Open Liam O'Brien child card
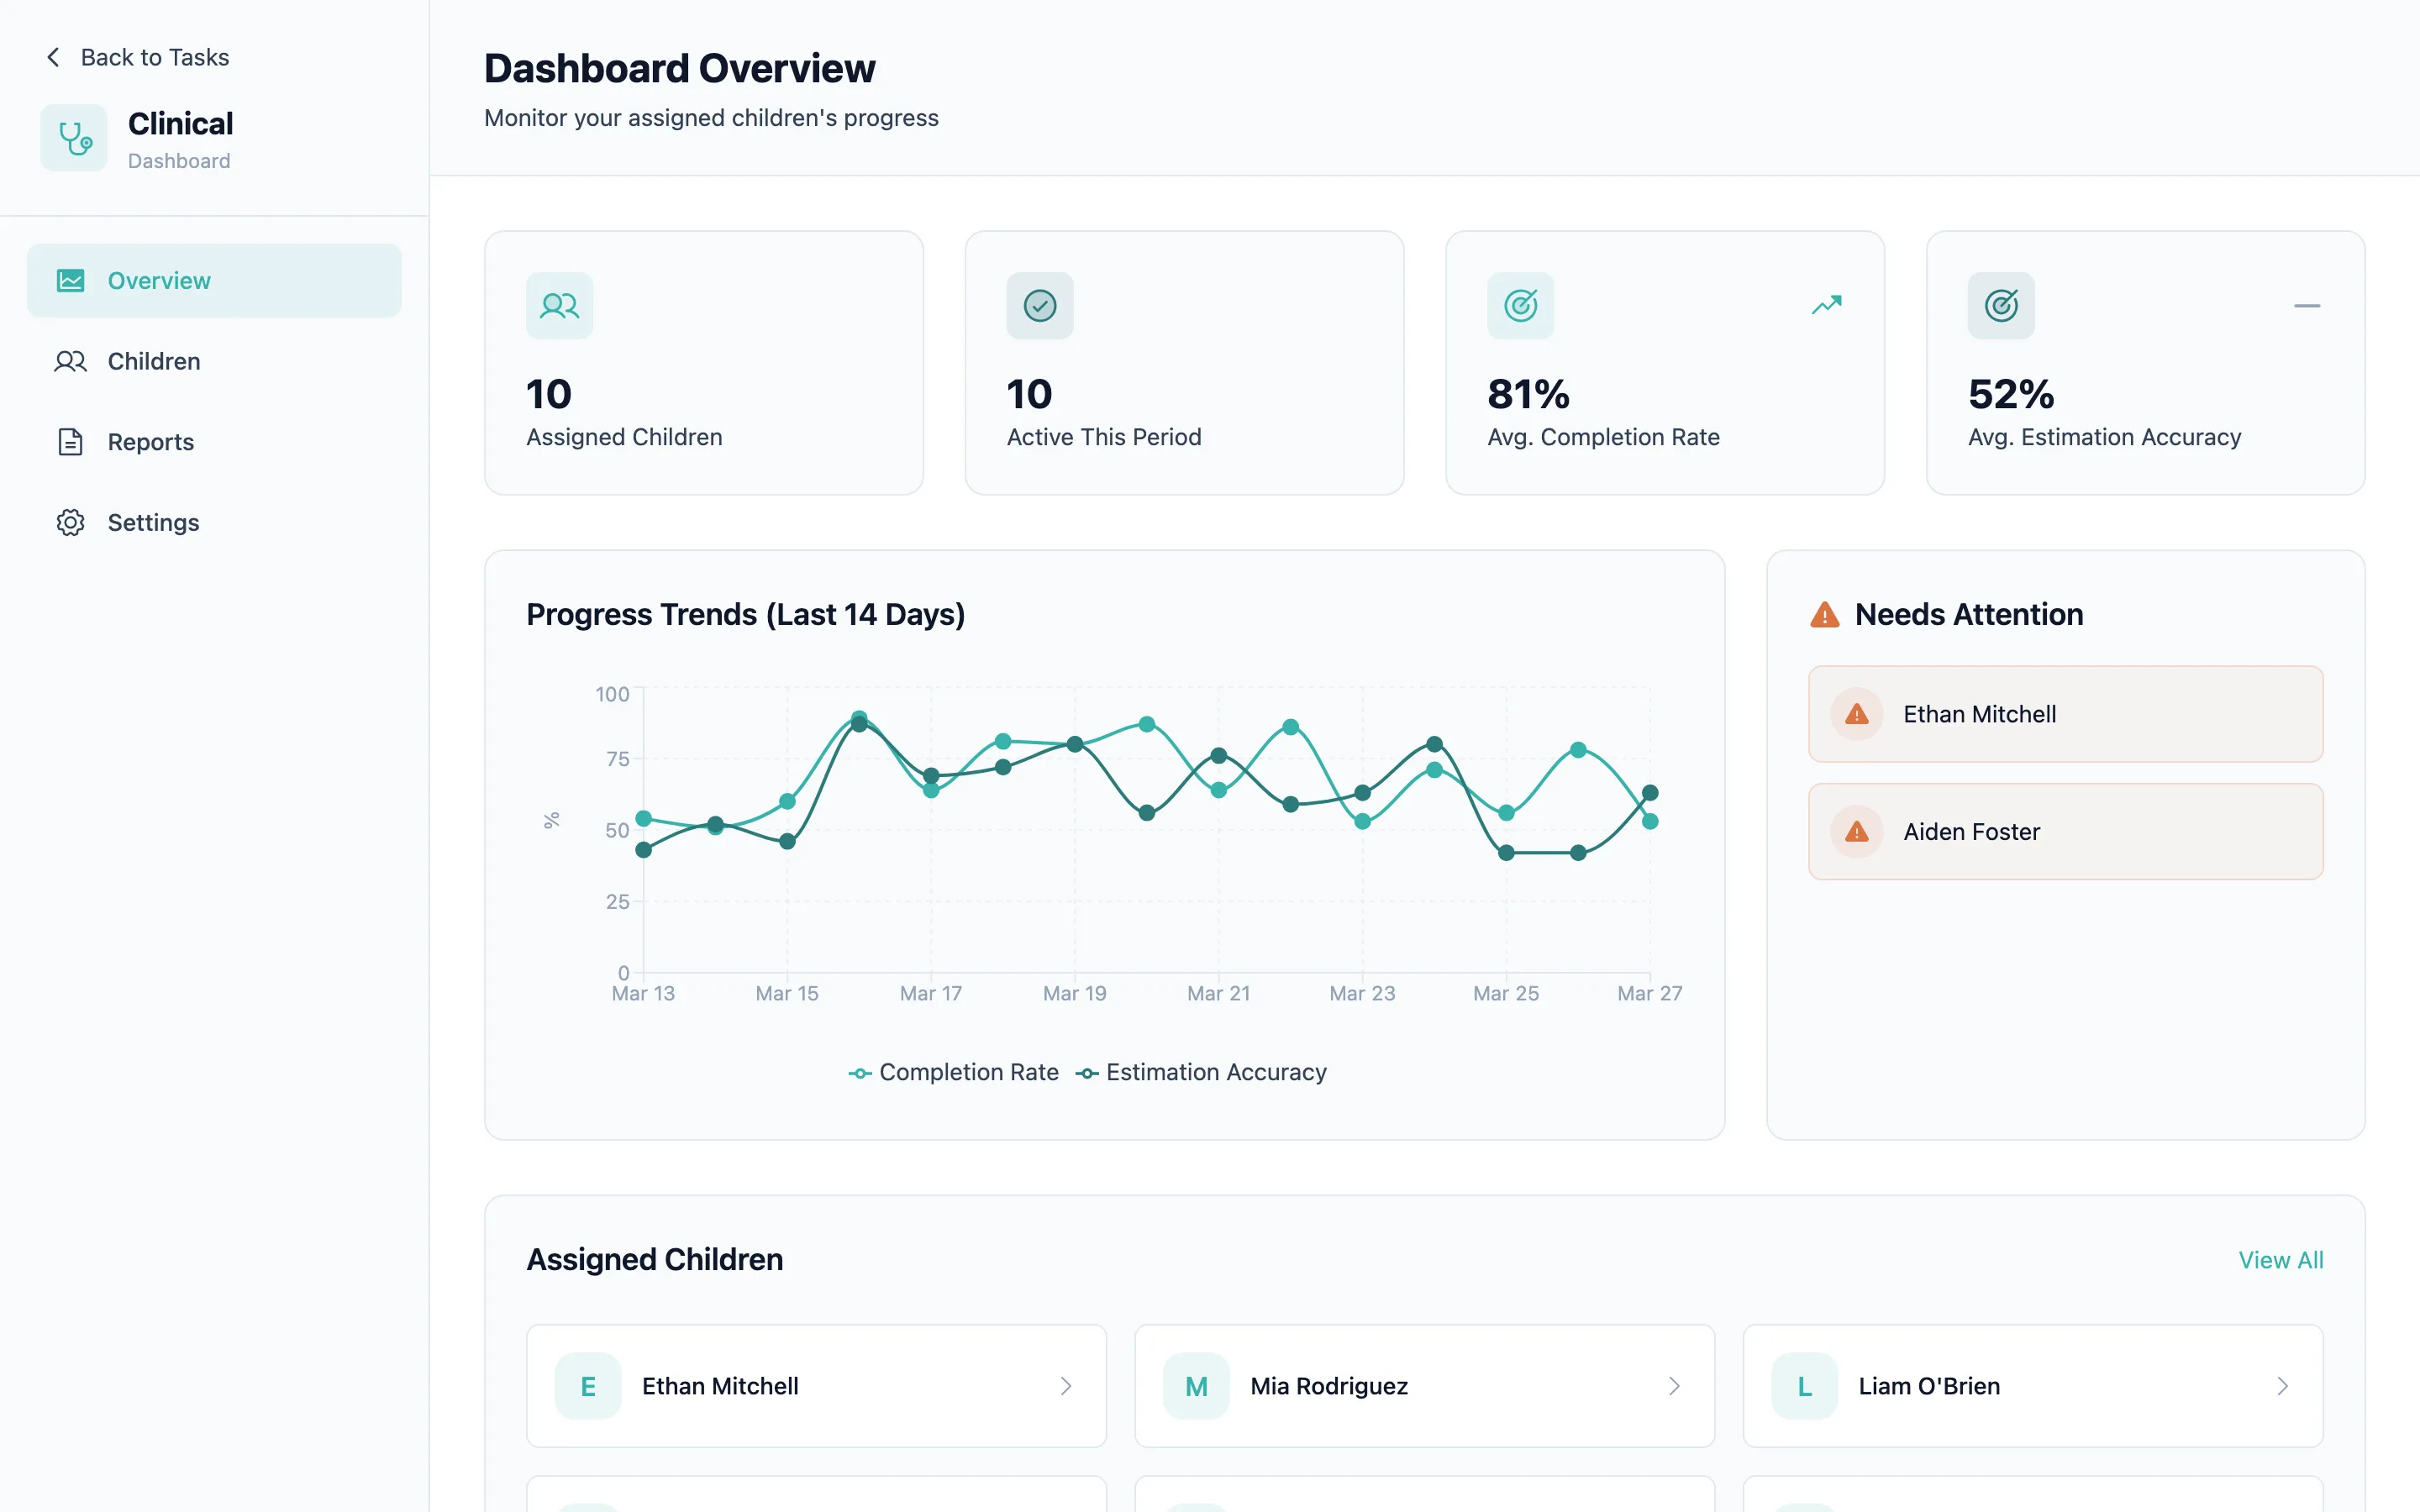Screen dimensions: 2420x1512 [2033, 1386]
